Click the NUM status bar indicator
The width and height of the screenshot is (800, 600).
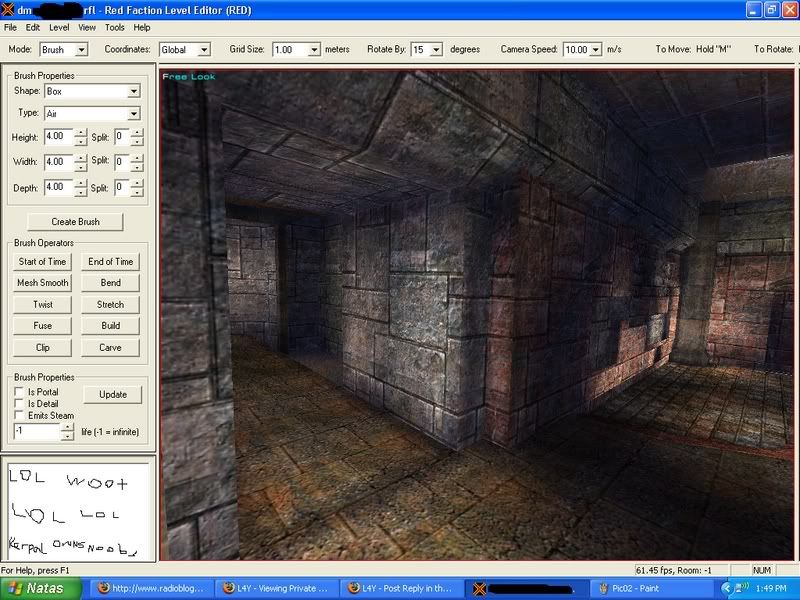click(762, 570)
